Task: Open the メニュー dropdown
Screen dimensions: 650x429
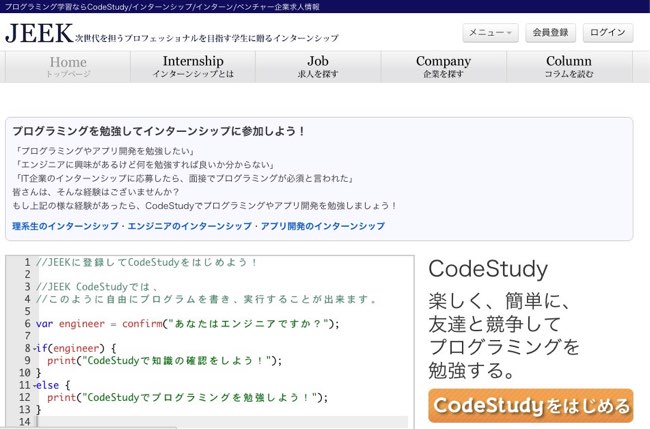Action: [490, 33]
